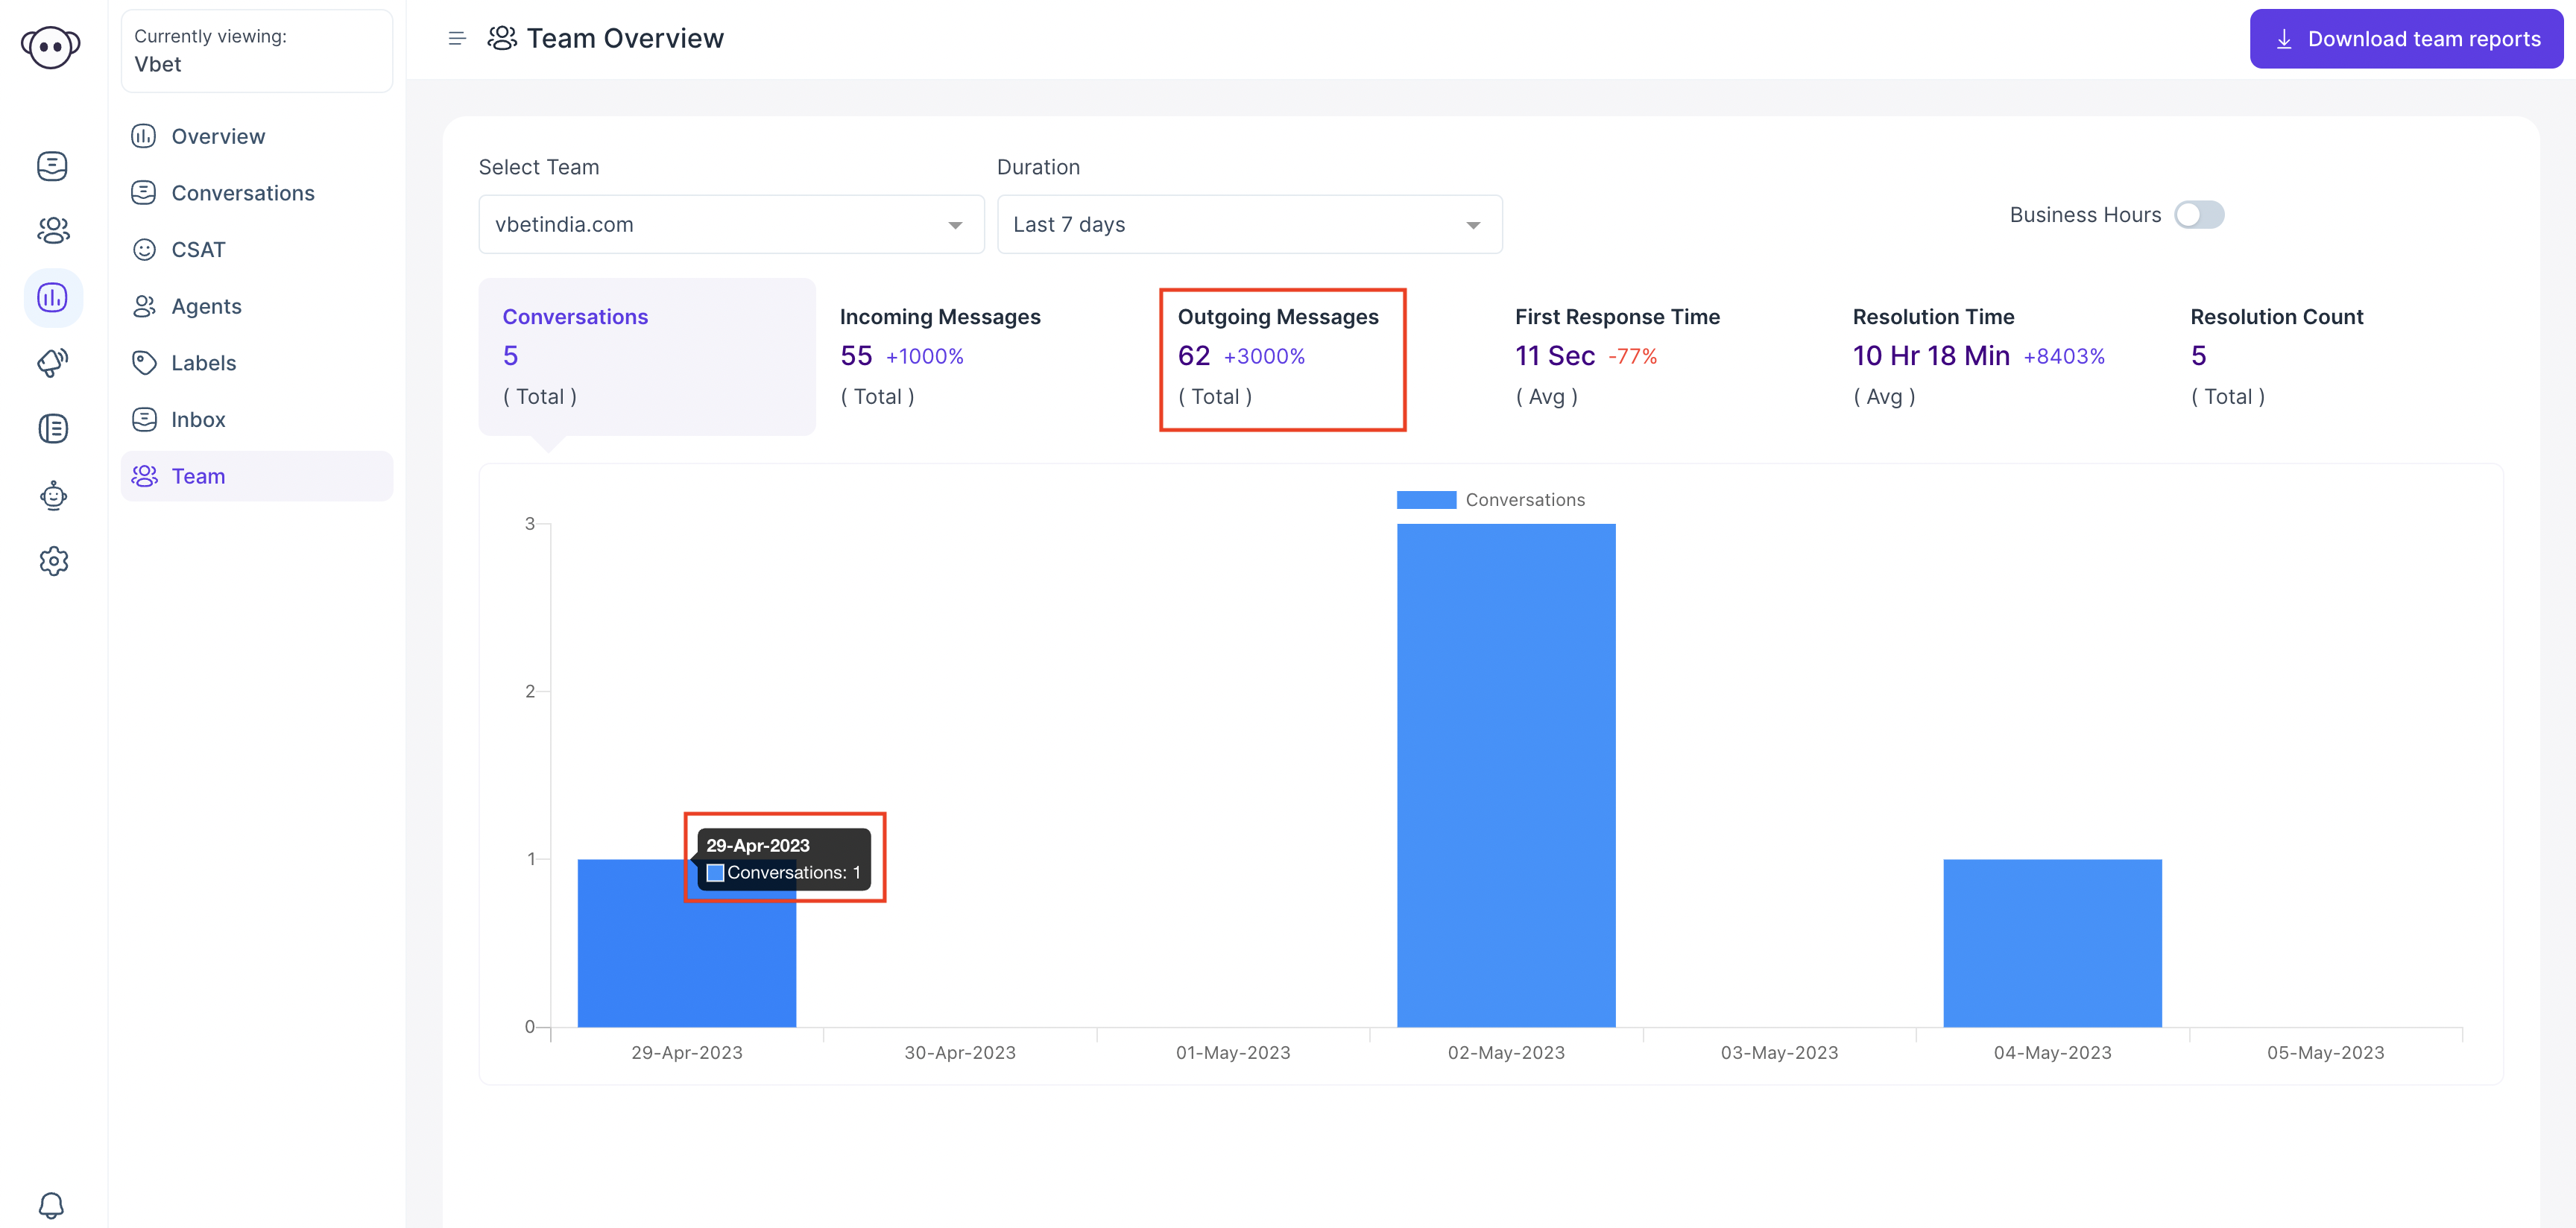The image size is (2576, 1228).
Task: Open the campaigns megaphone icon
Action: point(53,362)
